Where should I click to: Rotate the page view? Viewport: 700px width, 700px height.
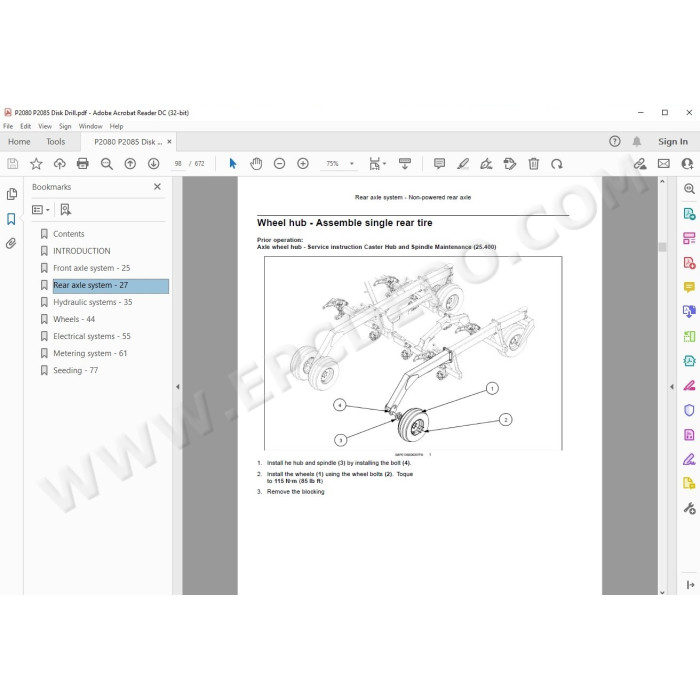coord(557,164)
